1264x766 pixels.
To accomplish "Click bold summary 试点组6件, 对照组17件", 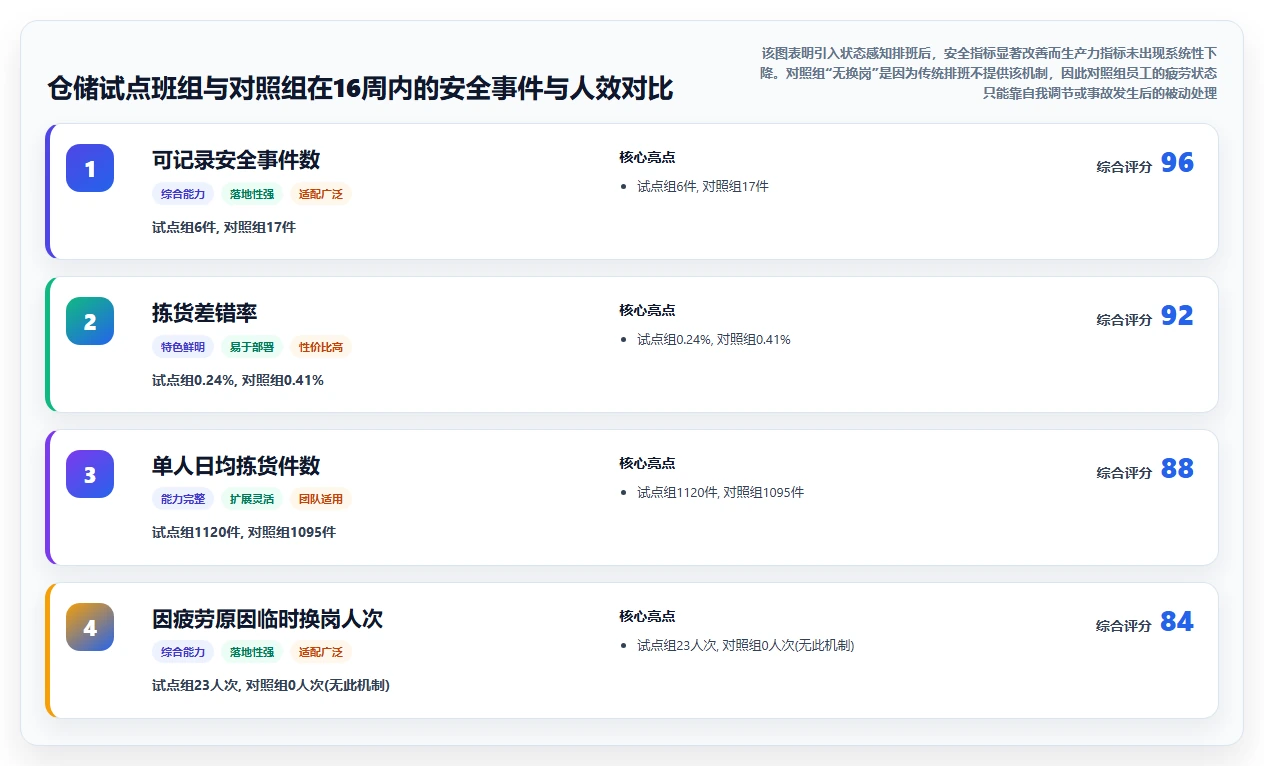I will (224, 227).
